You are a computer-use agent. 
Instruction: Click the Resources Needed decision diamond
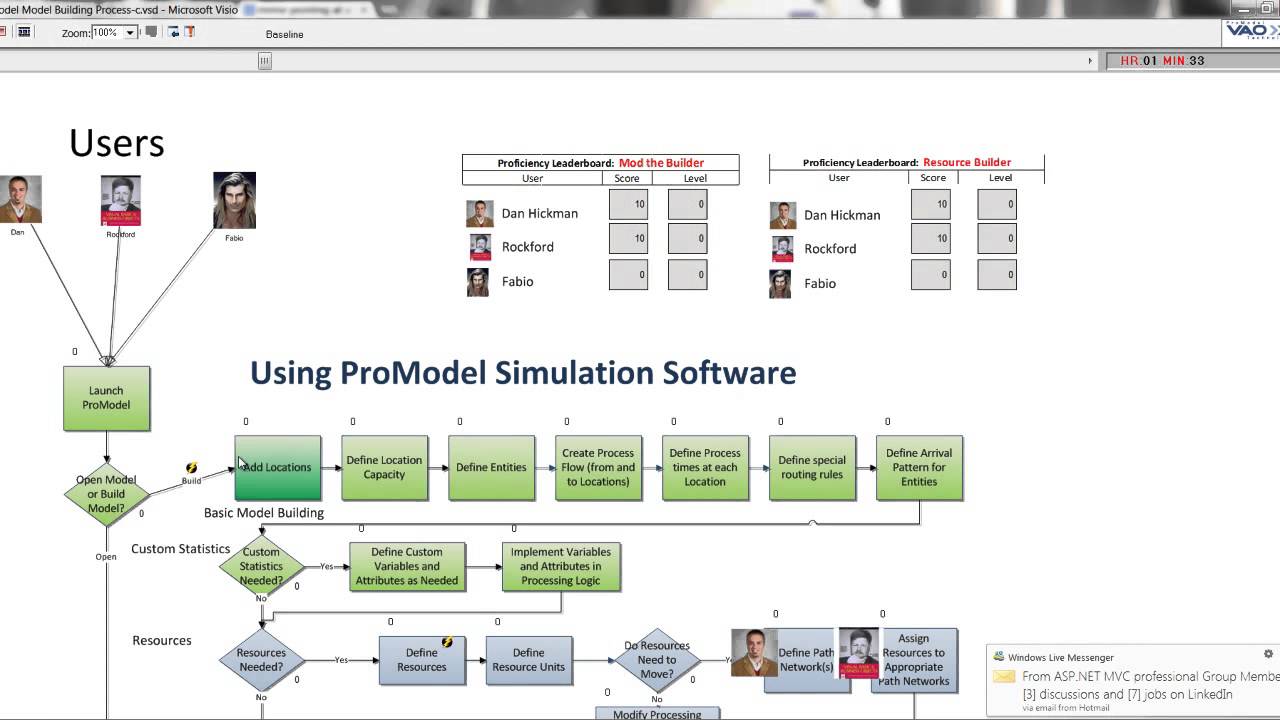pyautogui.click(x=261, y=660)
